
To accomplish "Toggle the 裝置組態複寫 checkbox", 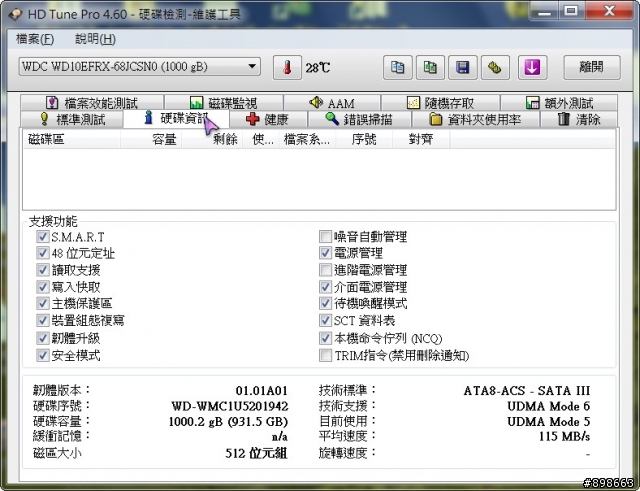I will 42,320.
